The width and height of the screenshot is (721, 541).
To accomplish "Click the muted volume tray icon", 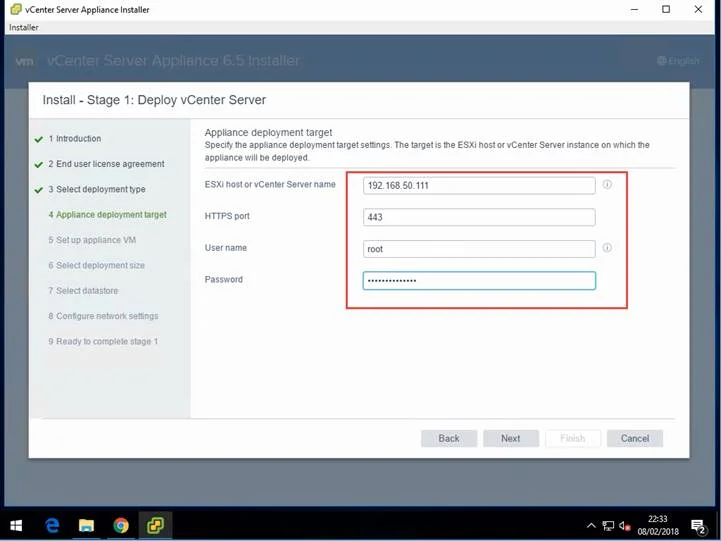I will (x=624, y=526).
